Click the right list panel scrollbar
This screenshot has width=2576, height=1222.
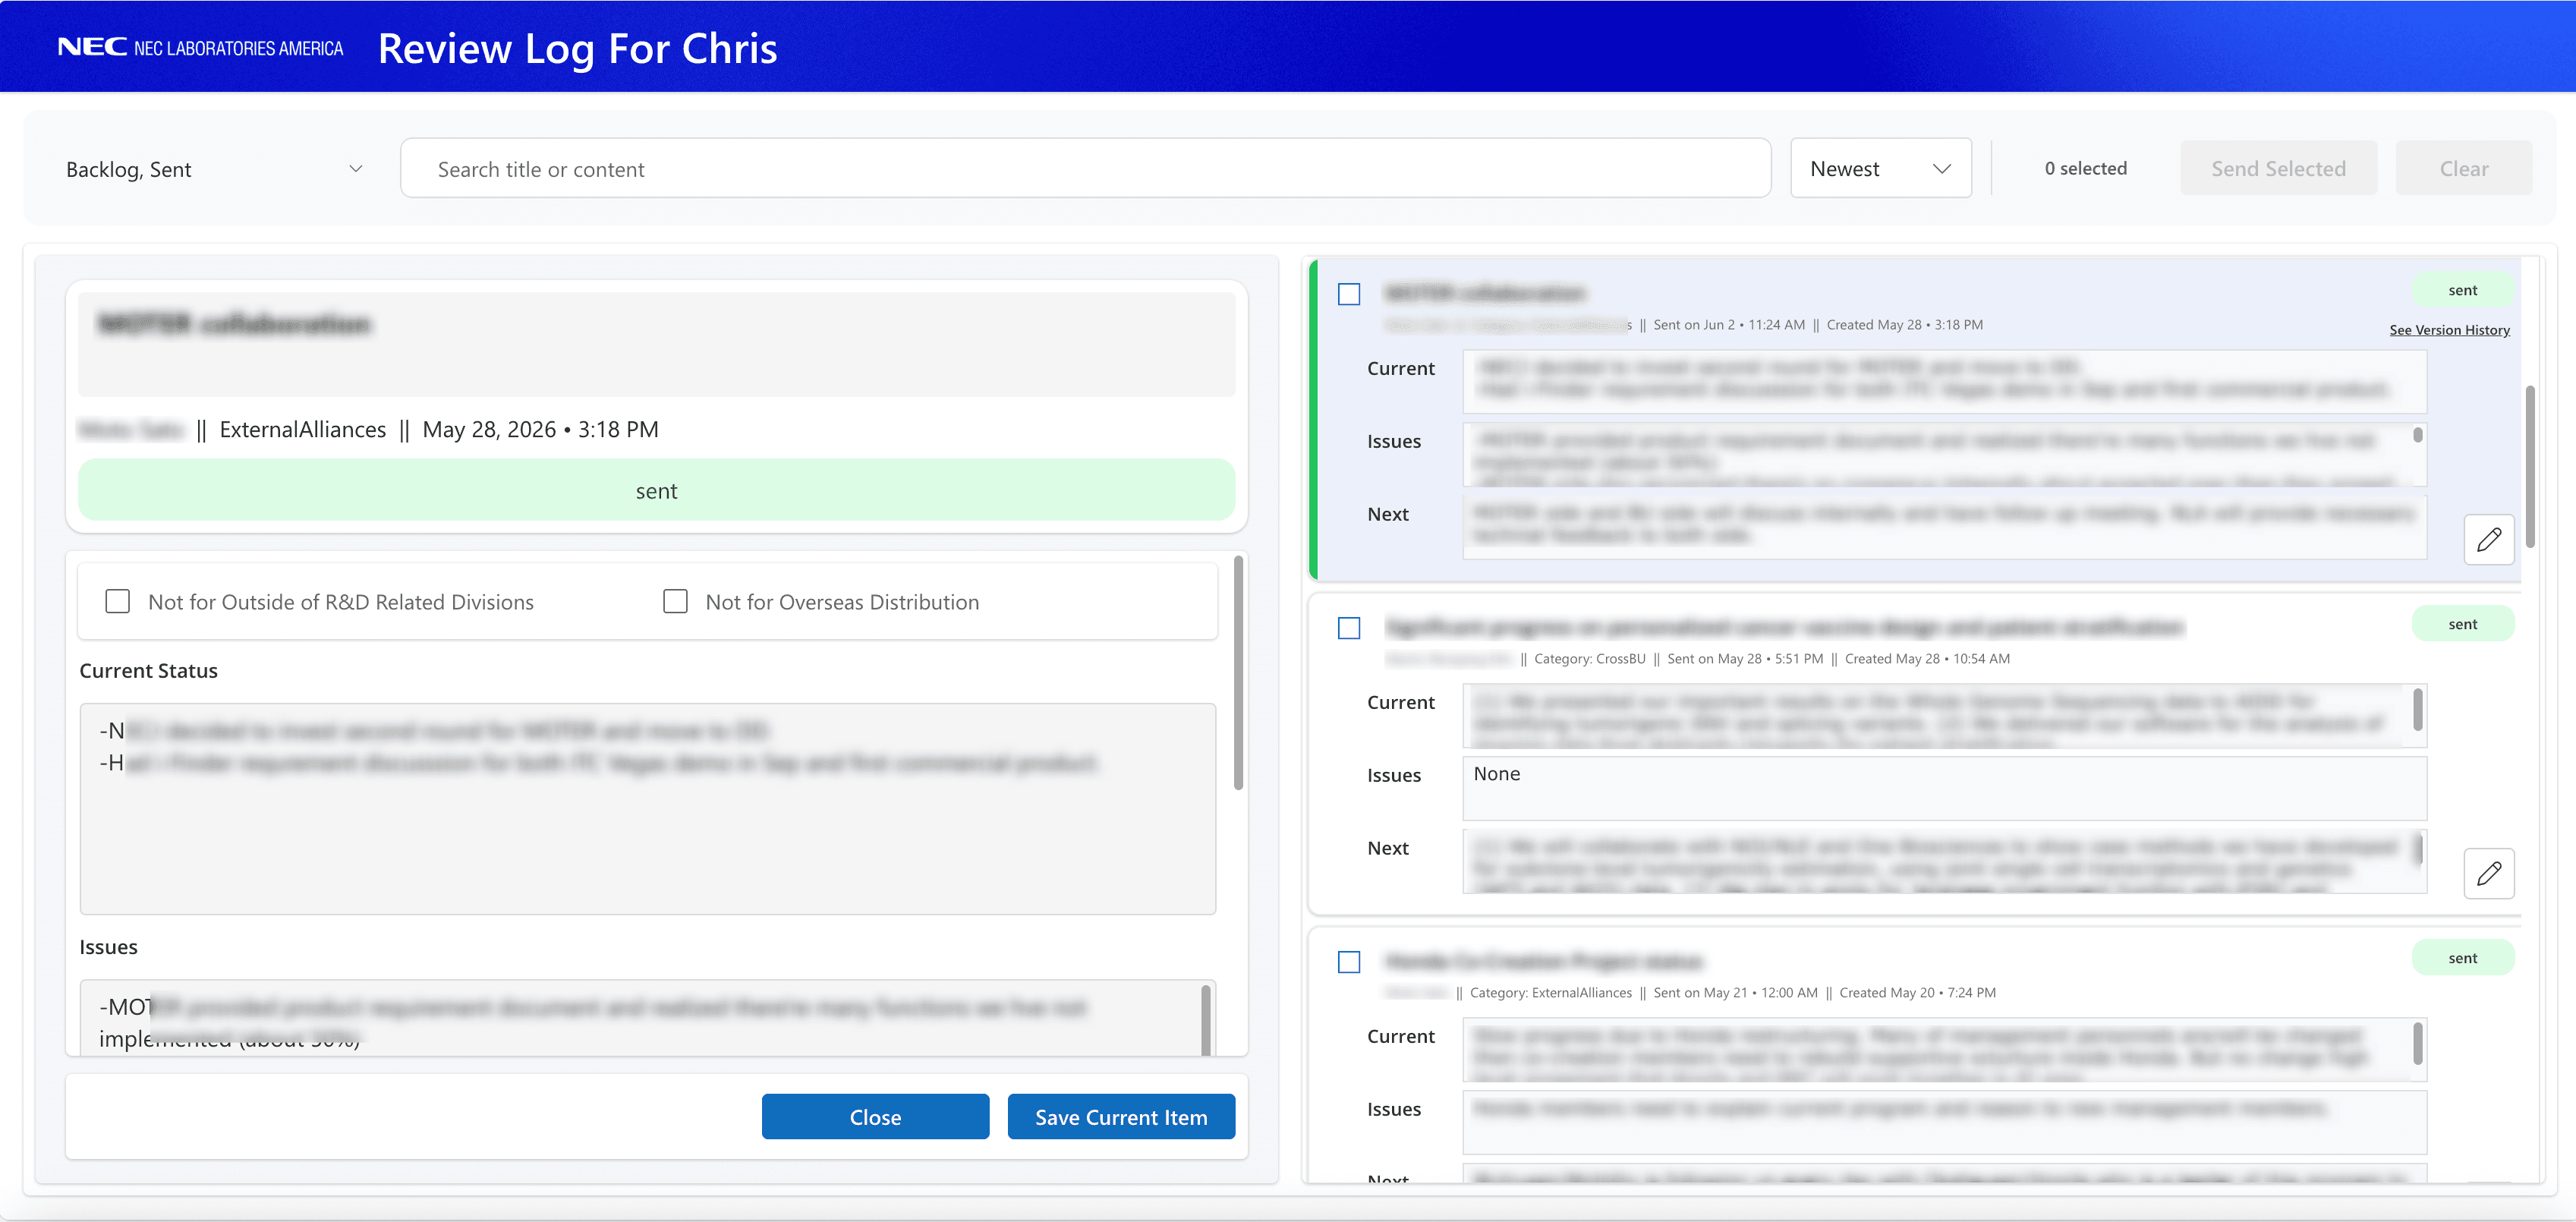tap(2530, 466)
